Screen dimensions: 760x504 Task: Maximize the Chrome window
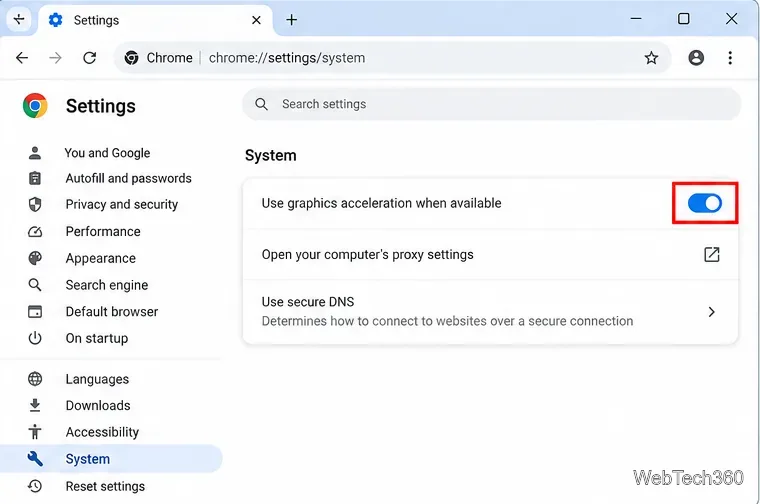[x=683, y=19]
